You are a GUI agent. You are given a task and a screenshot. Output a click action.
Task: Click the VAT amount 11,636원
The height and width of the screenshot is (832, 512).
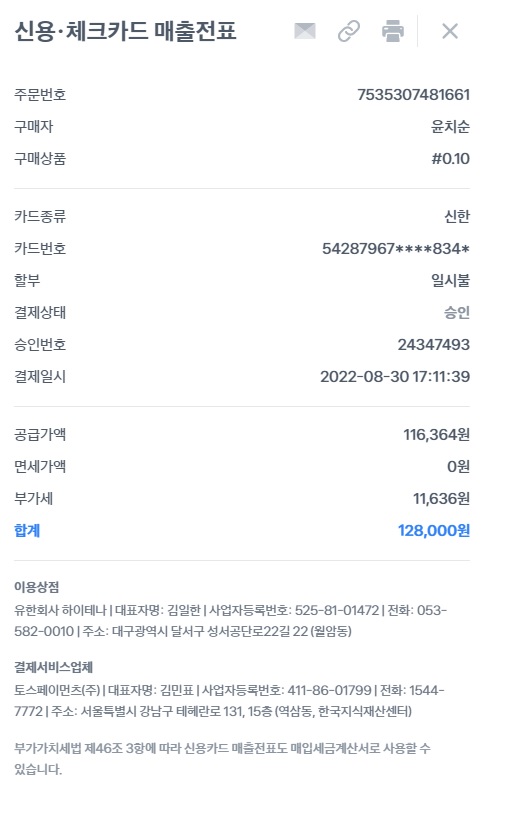[441, 498]
